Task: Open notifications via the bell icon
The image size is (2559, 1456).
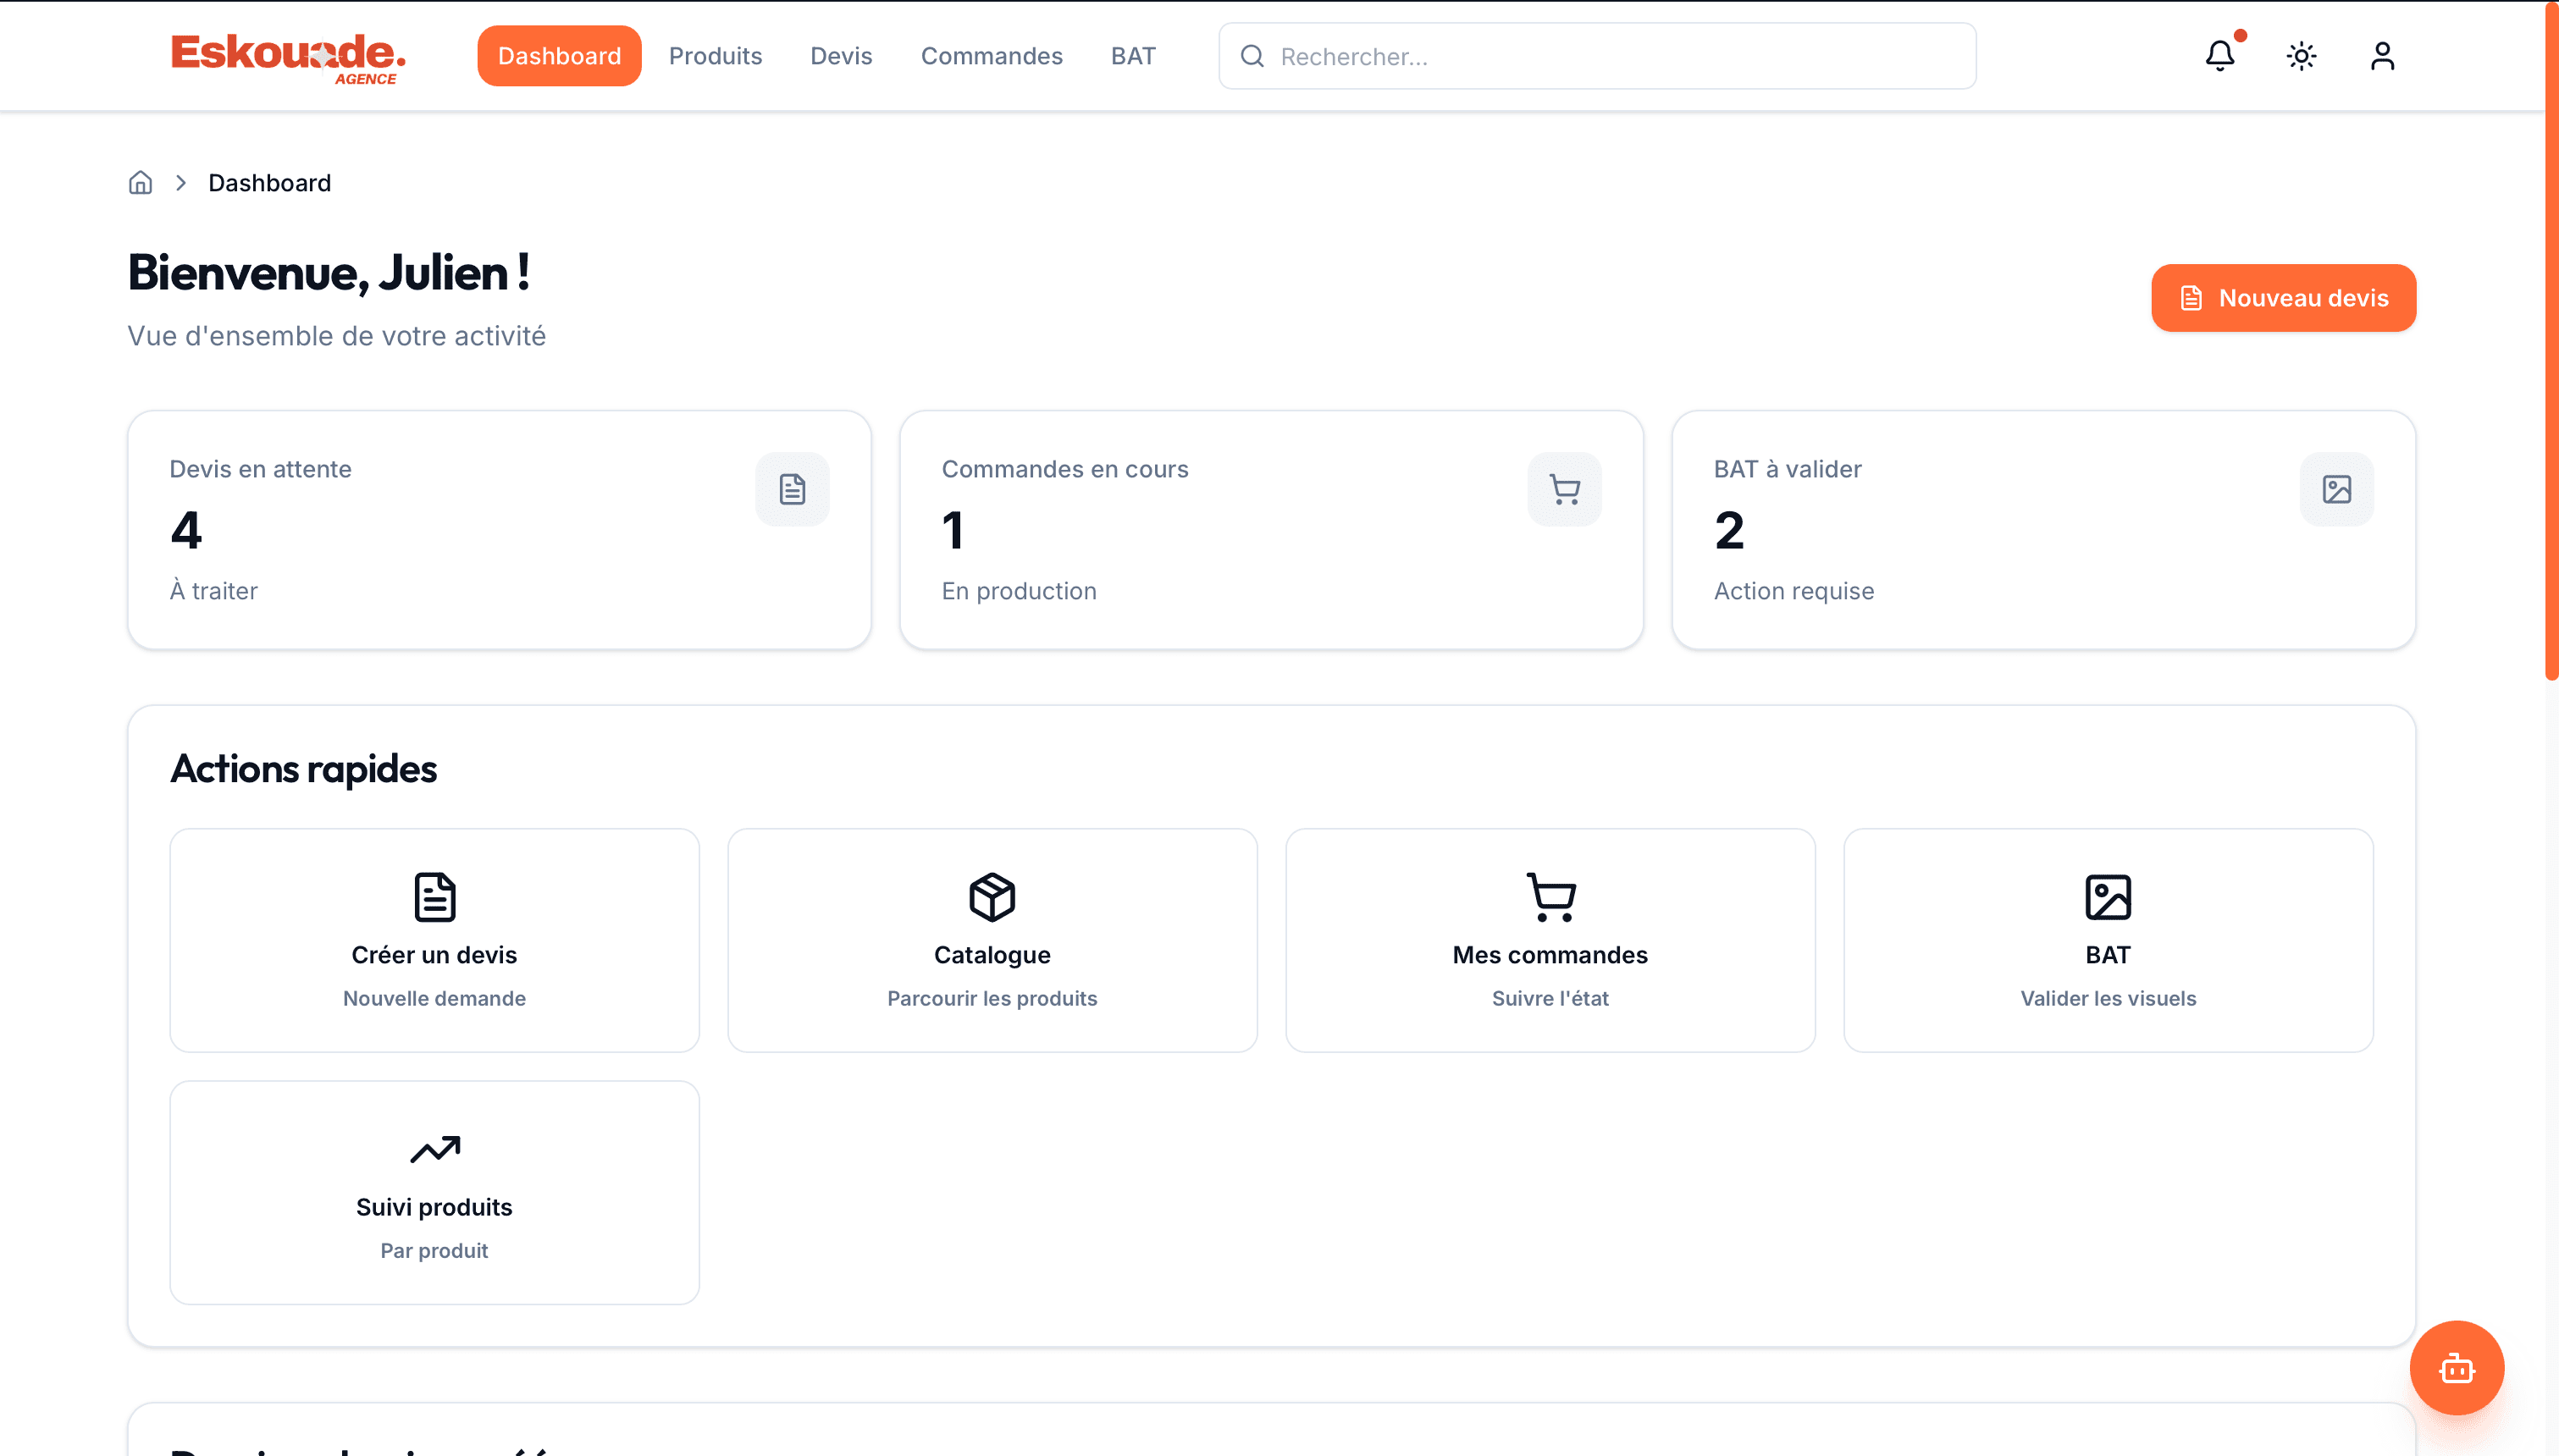Action: 2219,56
